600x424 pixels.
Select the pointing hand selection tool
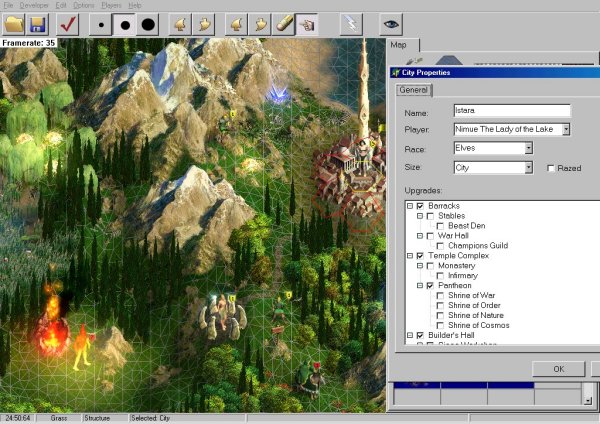pyautogui.click(x=307, y=25)
